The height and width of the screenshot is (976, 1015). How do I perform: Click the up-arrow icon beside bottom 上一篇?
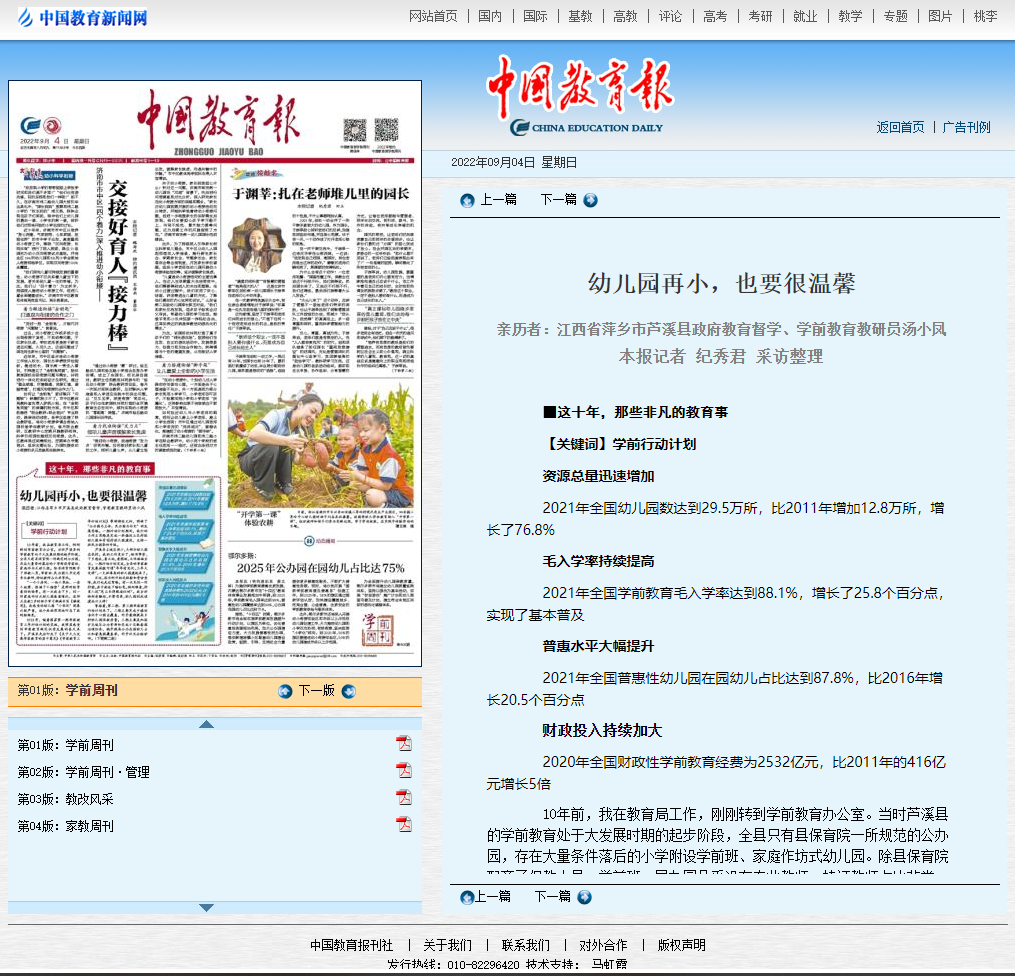click(467, 898)
